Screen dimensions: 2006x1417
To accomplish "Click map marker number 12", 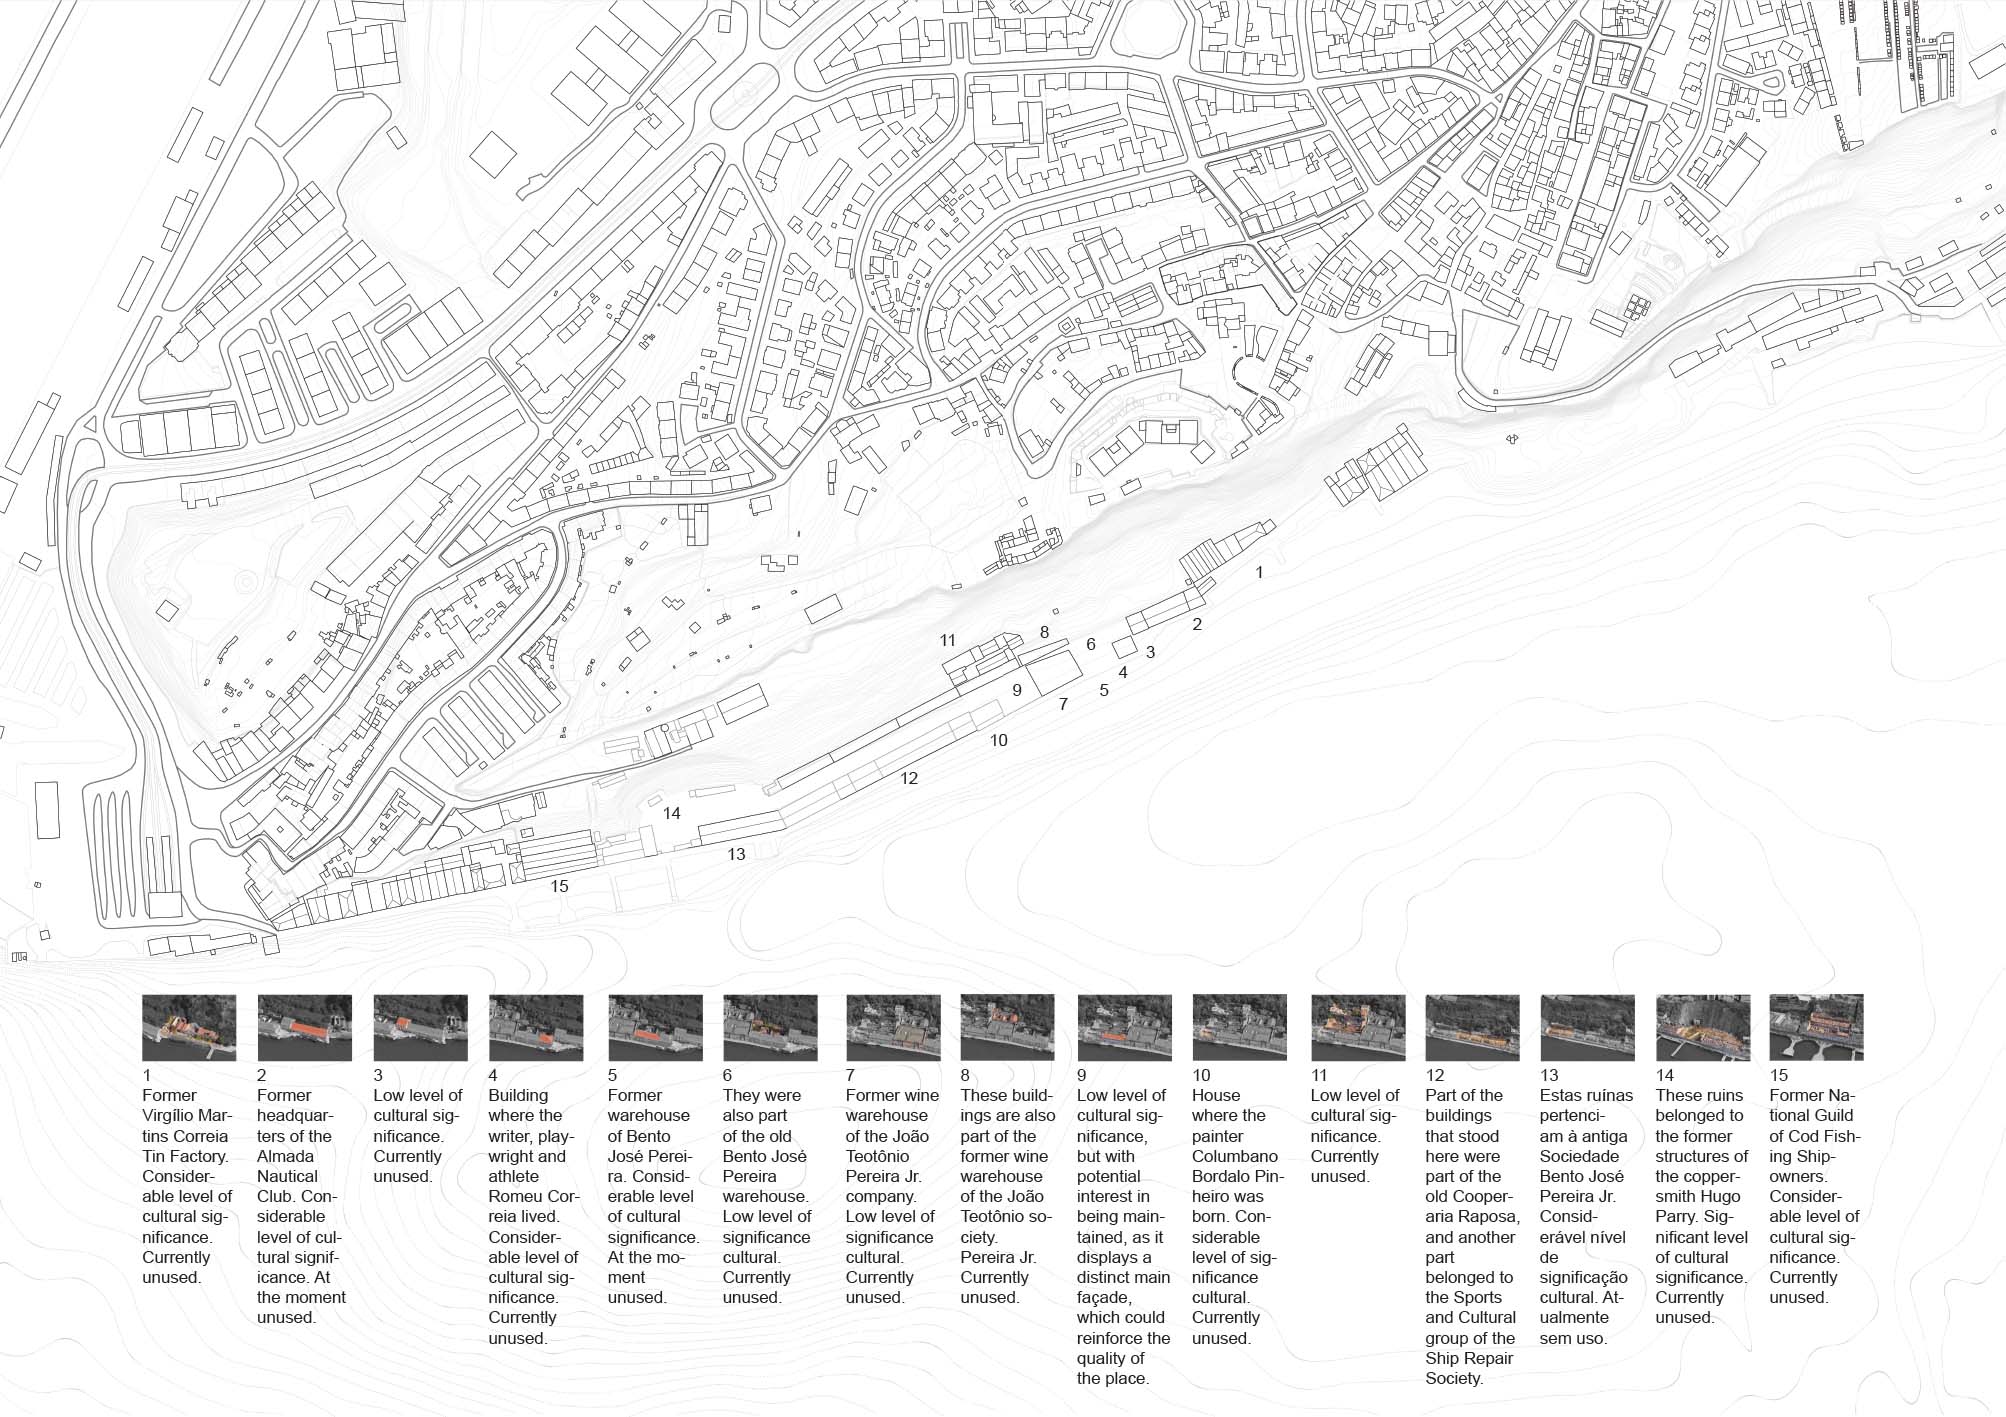I will click(908, 778).
